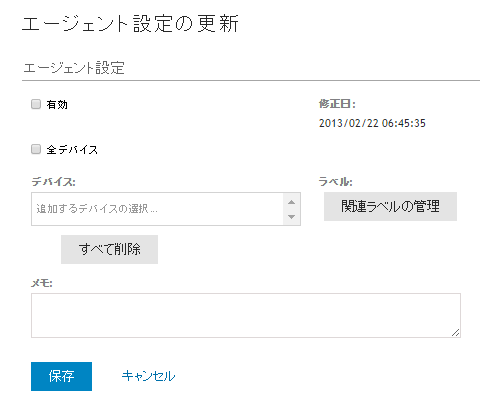480x402 pixels.
Task: Click the memo box resize grip icon
Action: (x=456, y=332)
